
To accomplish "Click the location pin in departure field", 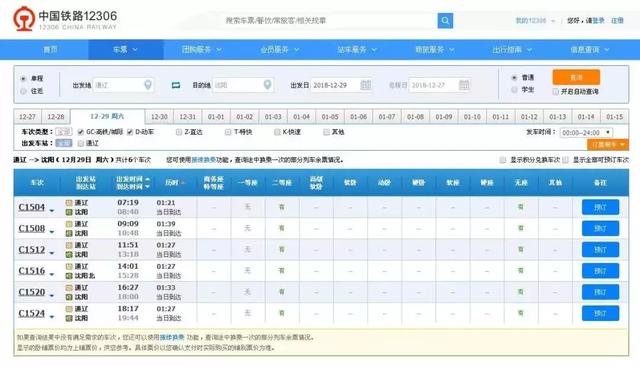I will pos(148,85).
